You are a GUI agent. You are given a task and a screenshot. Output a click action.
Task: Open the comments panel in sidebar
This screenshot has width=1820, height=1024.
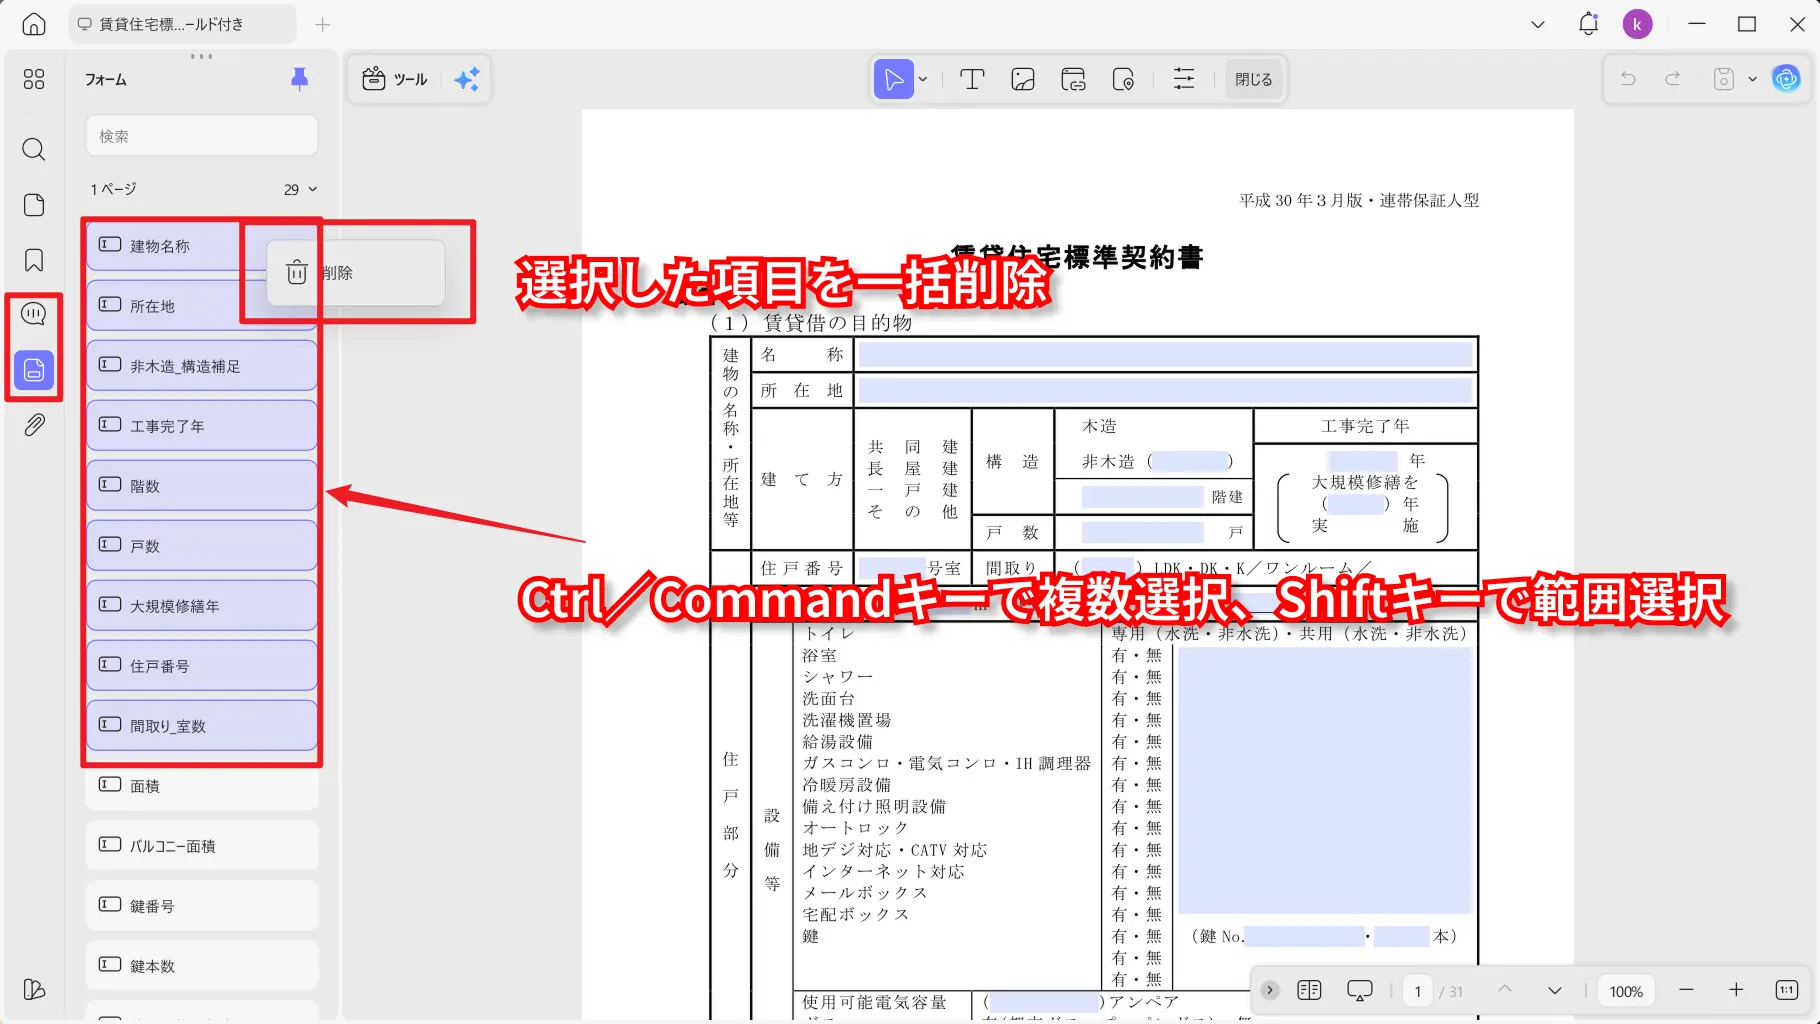(x=34, y=315)
